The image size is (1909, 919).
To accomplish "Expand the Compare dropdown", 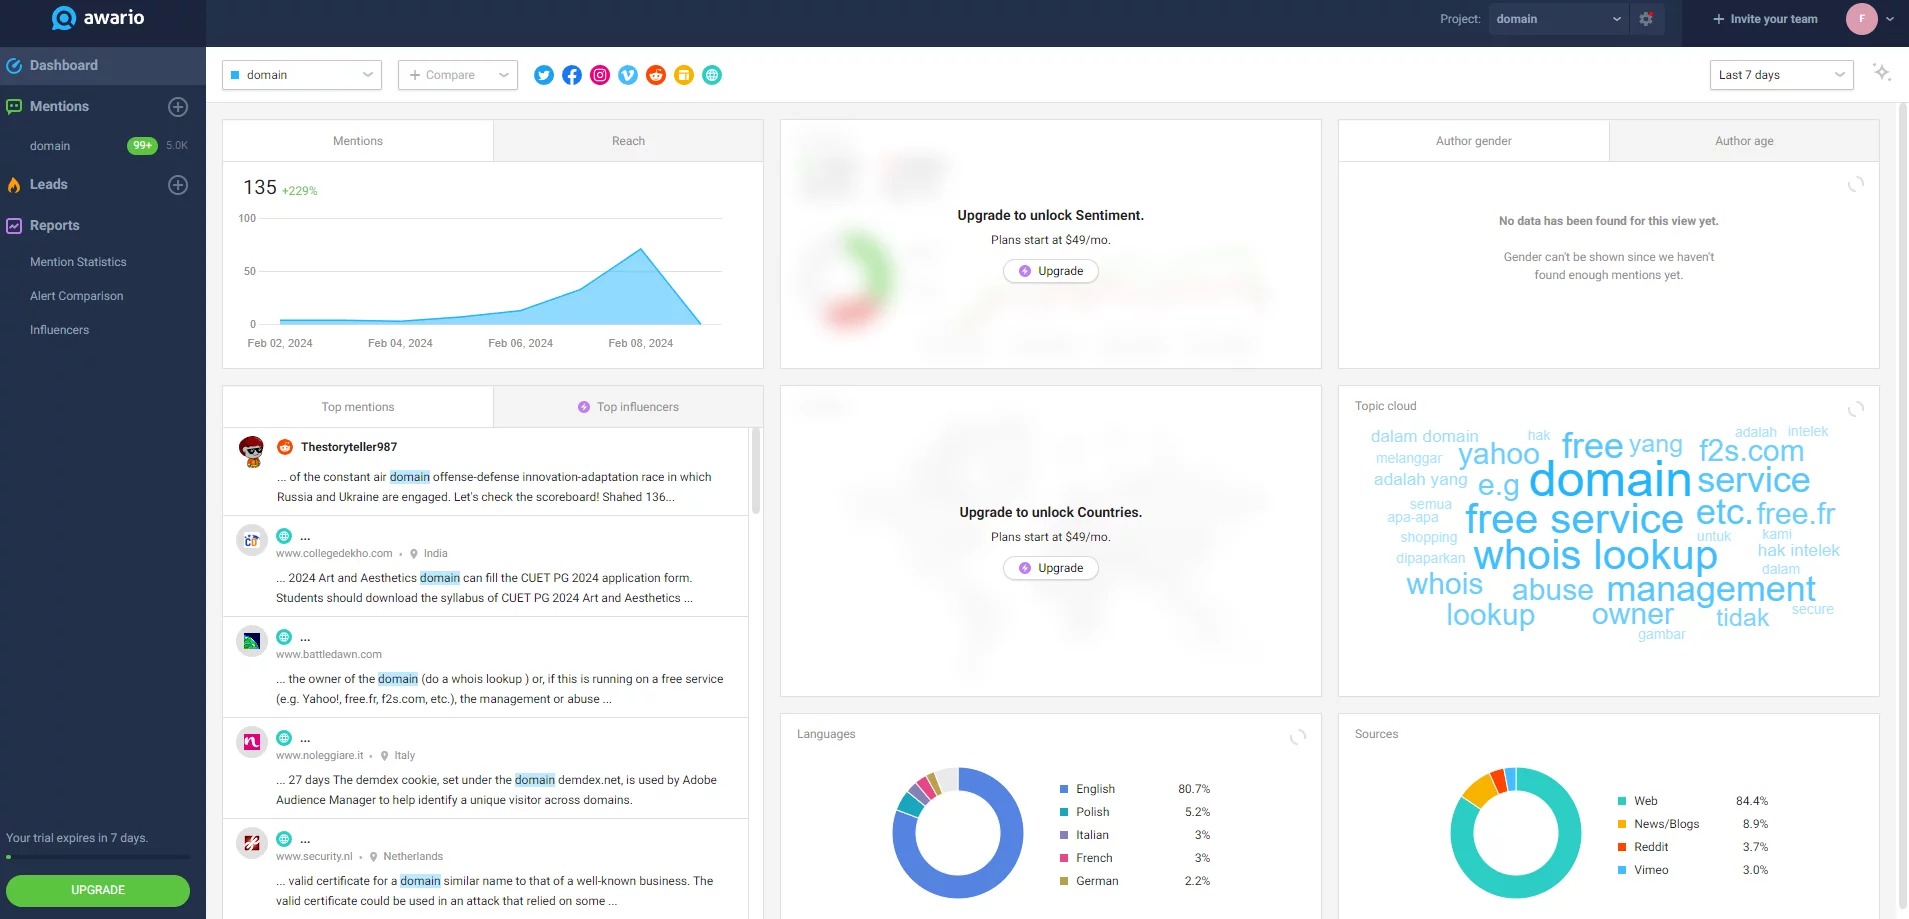I will point(458,75).
